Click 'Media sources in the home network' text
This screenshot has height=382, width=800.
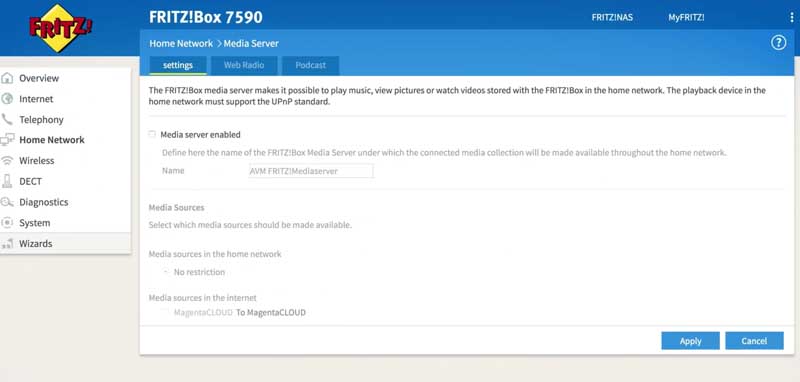pyautogui.click(x=215, y=253)
